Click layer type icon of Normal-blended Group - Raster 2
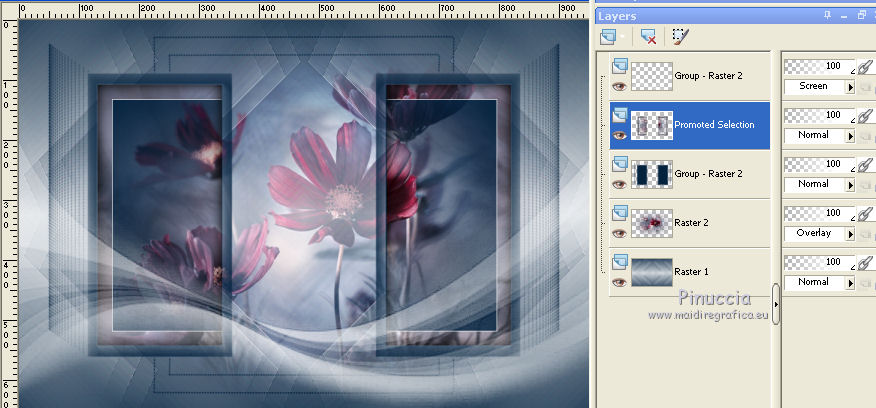Viewport: 876px width, 408px height. coord(620,164)
